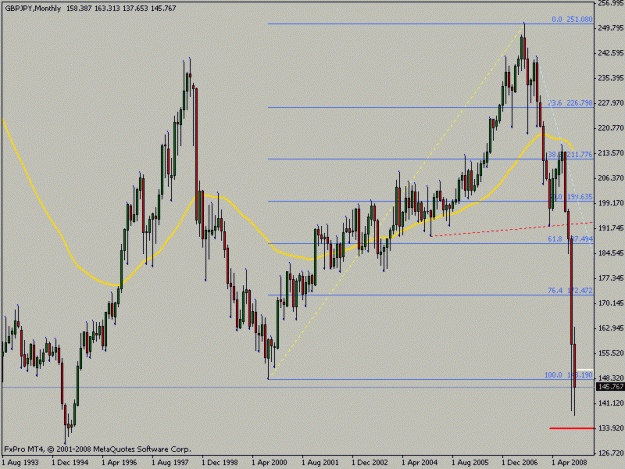
Task: Click the 177.345 price axis value
Action: pyautogui.click(x=610, y=278)
